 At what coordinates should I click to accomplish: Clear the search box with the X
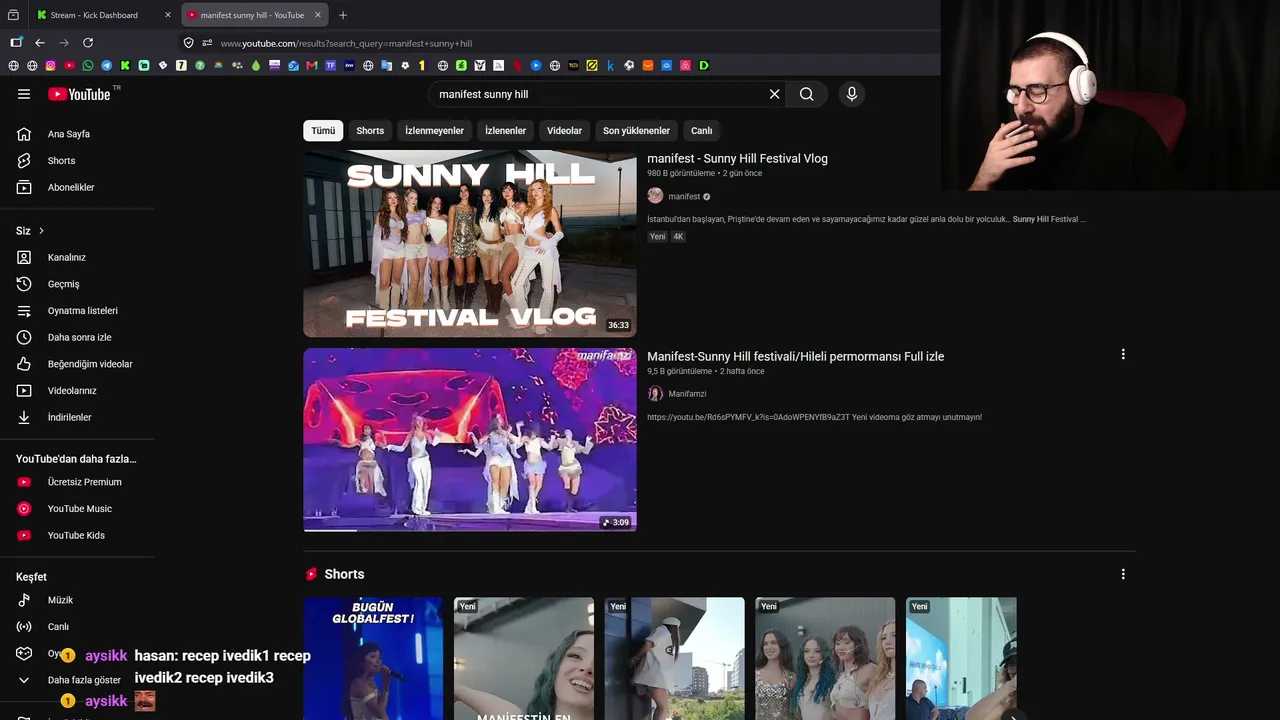(774, 94)
